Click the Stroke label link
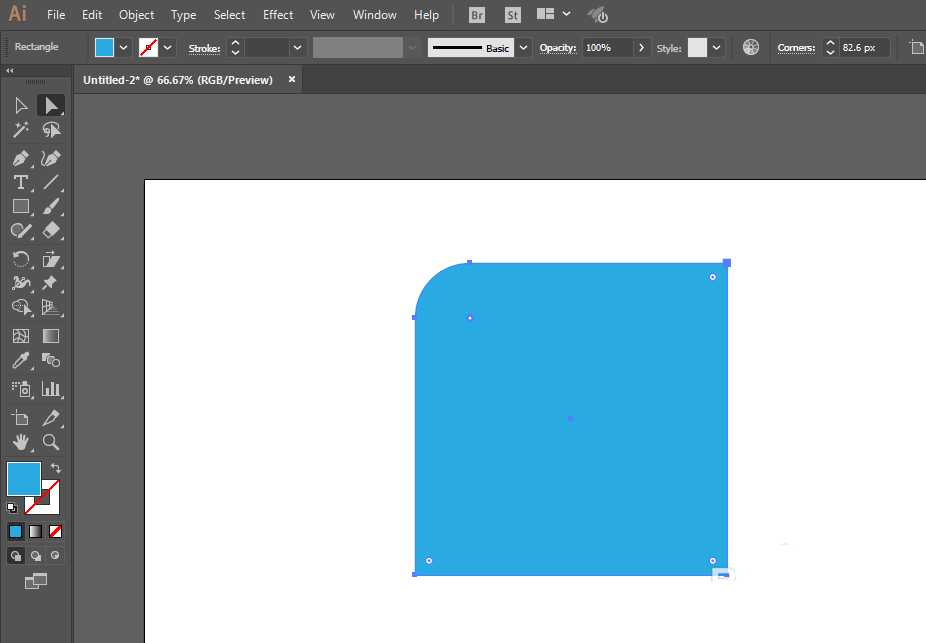 pyautogui.click(x=204, y=48)
